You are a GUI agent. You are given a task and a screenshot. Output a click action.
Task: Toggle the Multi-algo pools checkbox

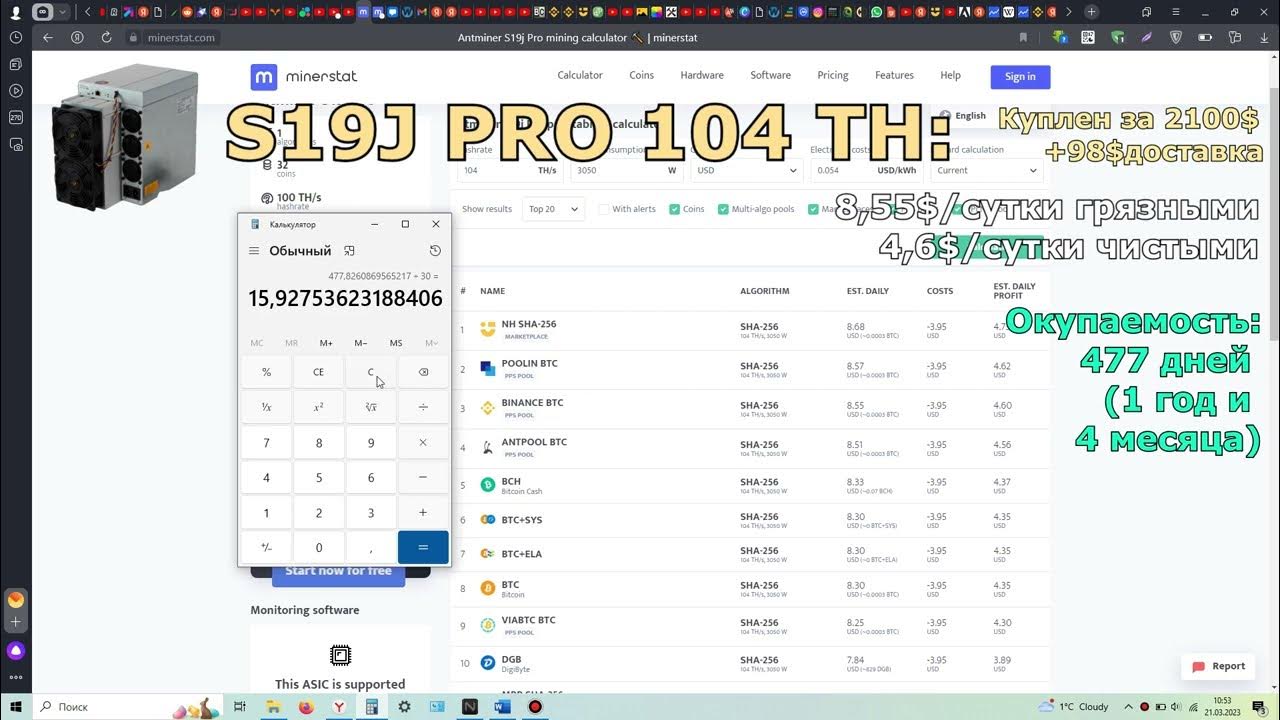723,209
